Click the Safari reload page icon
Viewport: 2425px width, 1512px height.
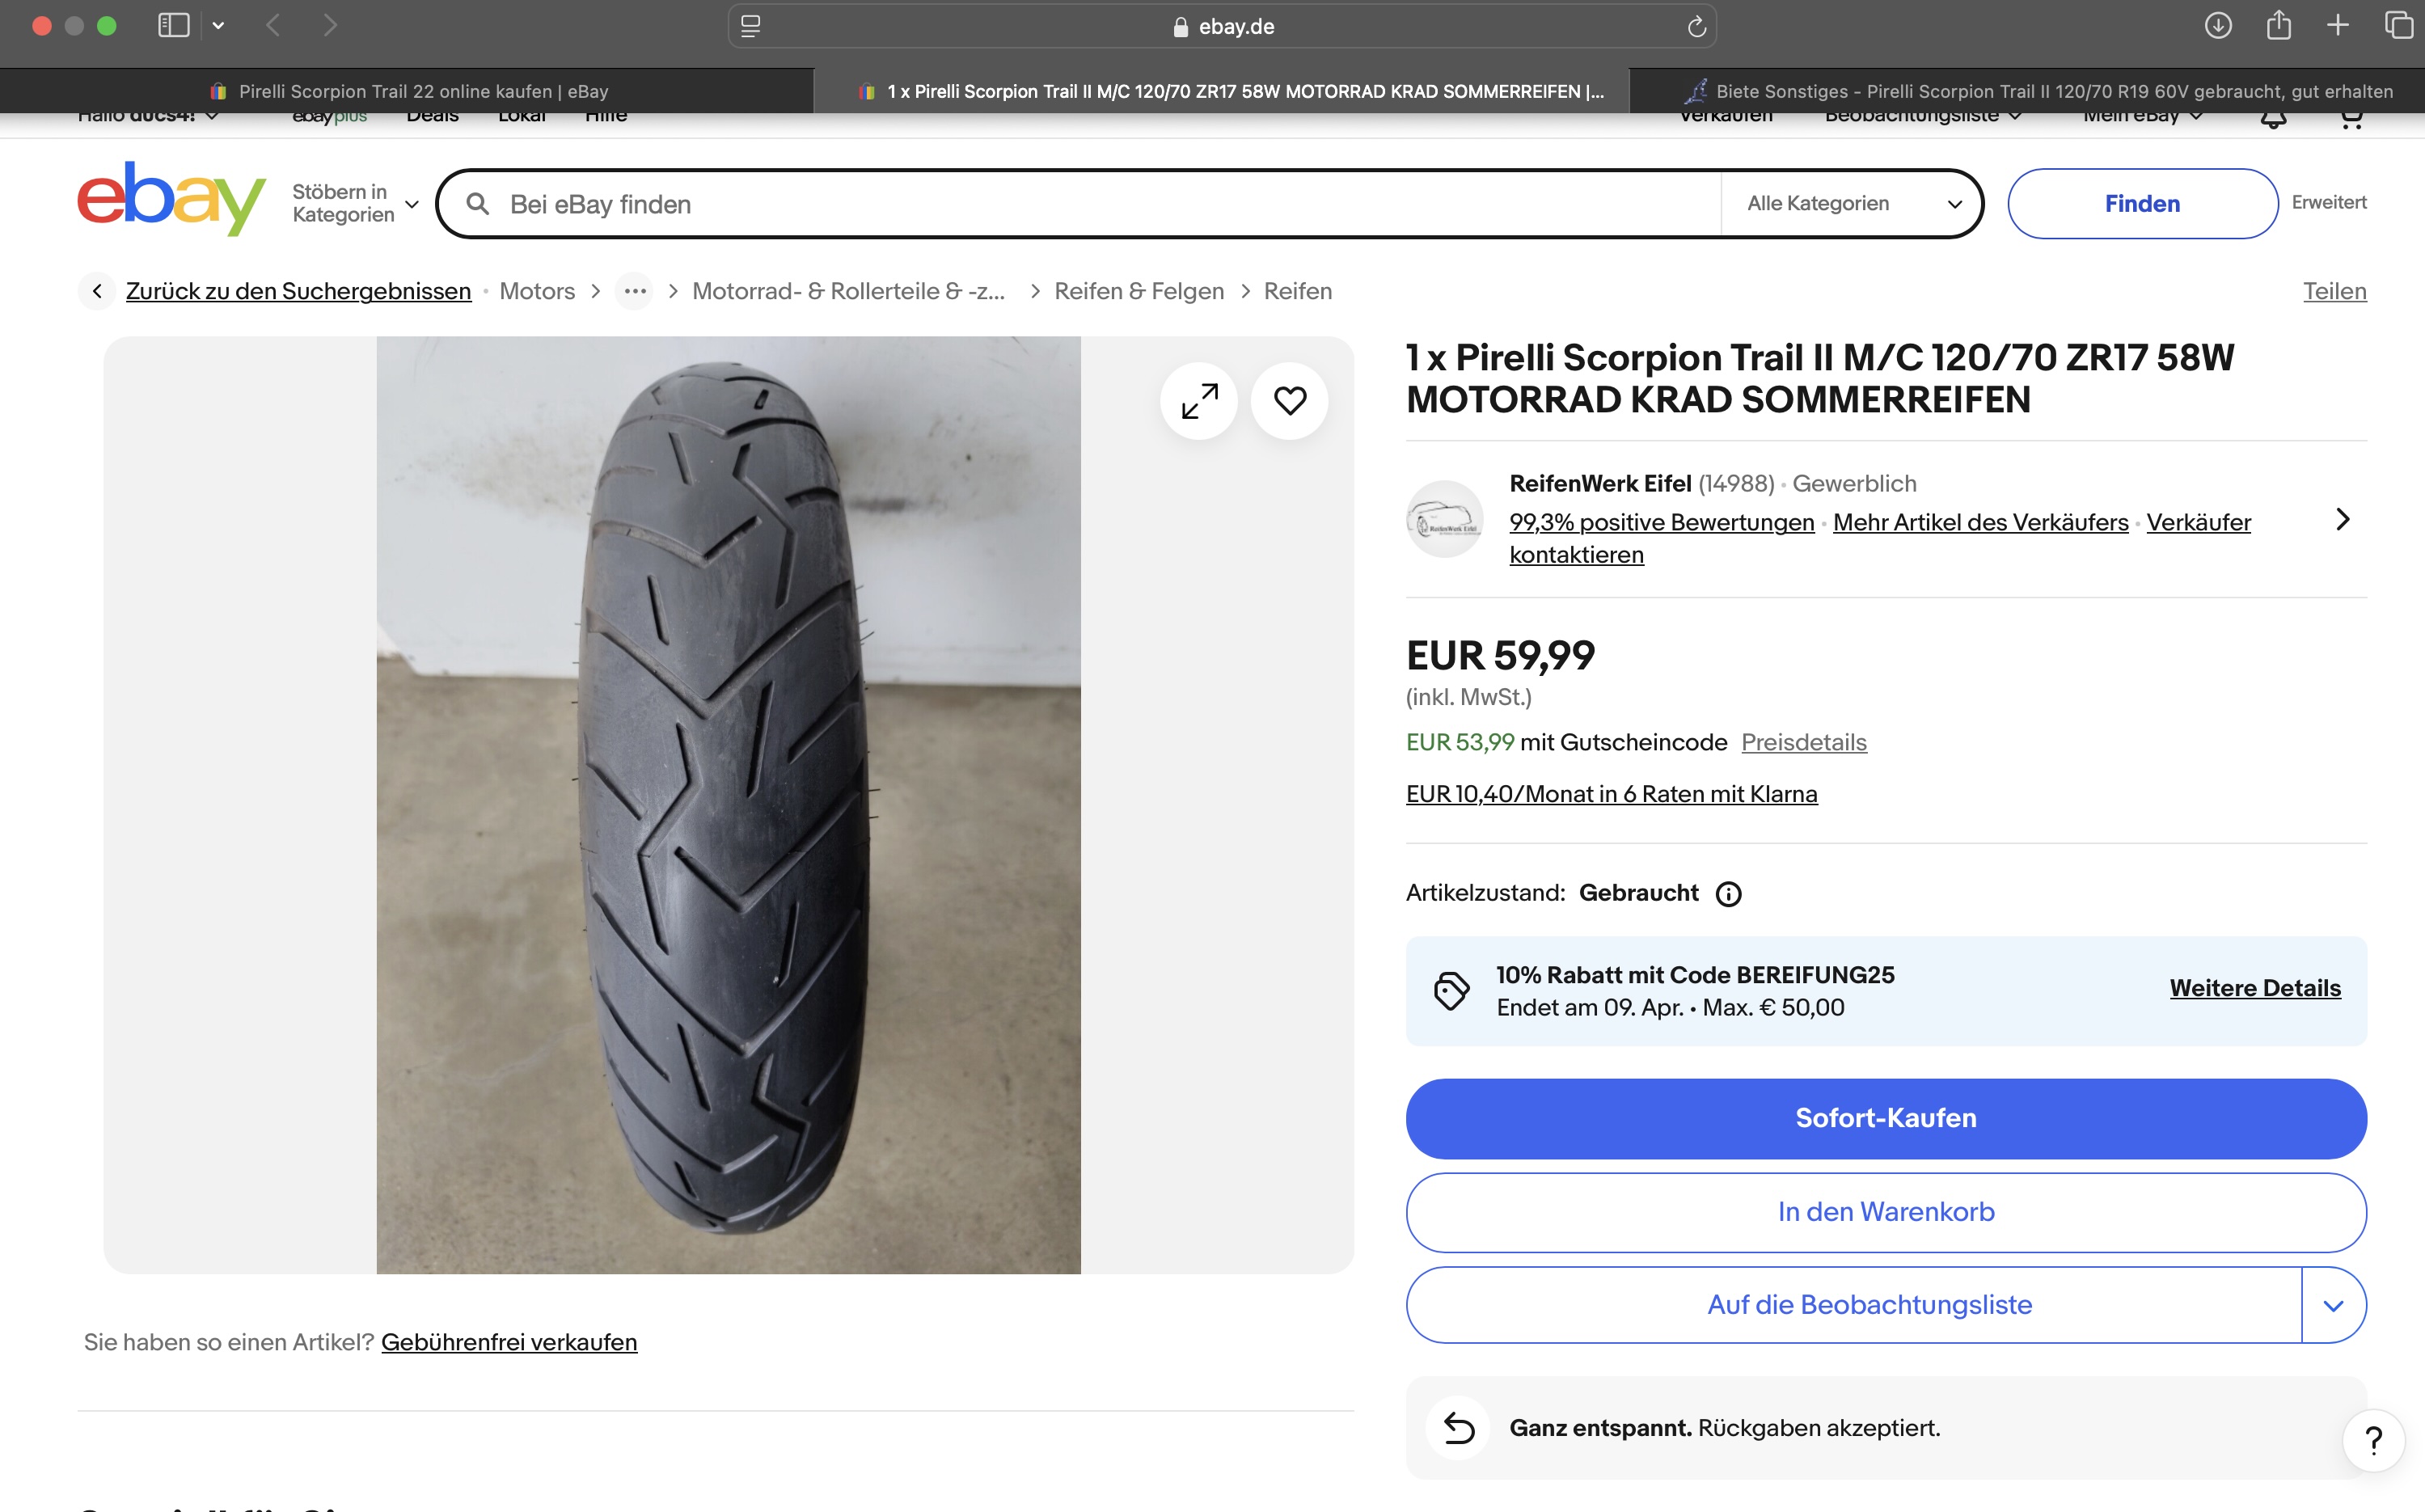pyautogui.click(x=1696, y=27)
